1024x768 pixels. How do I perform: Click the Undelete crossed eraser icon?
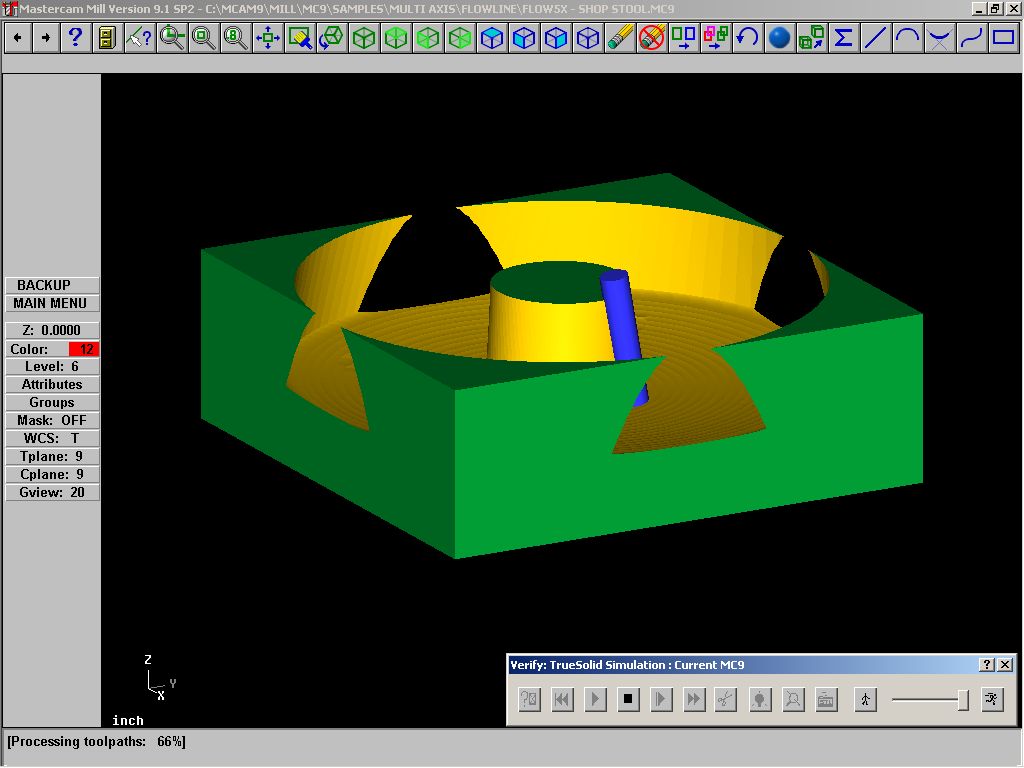[x=651, y=38]
